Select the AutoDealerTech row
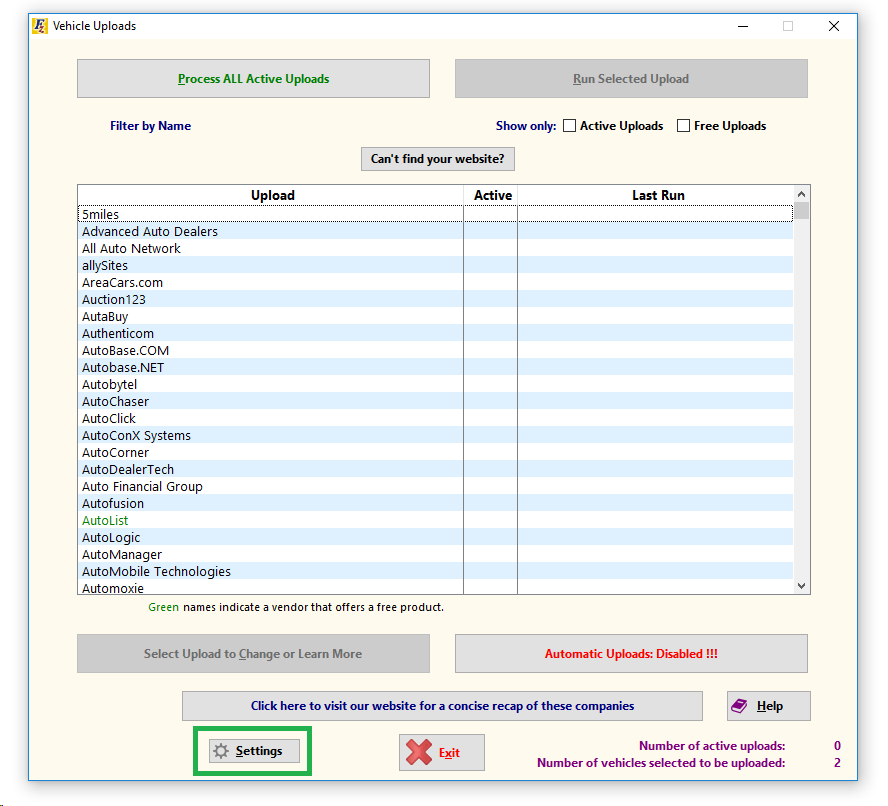Screen dimensions: 888x806 (436, 469)
